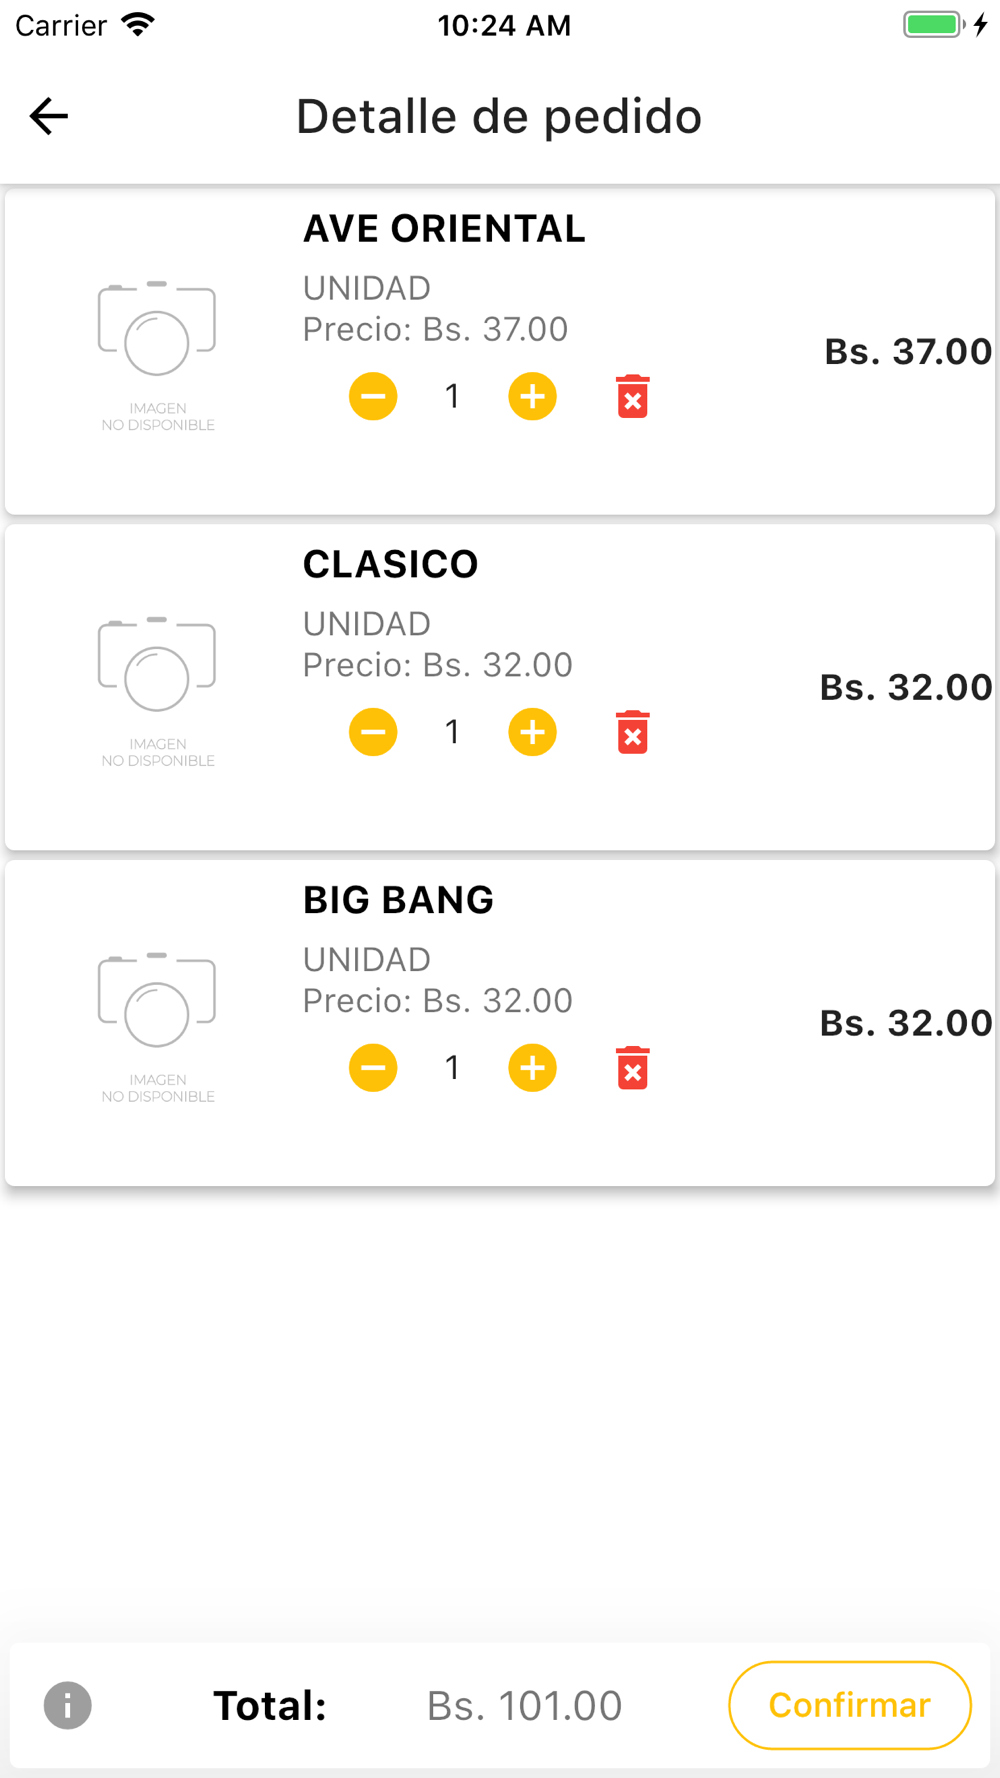Decrease CLASICO quantity with minus button
Viewport: 1000px width, 1778px height.
coord(373,733)
